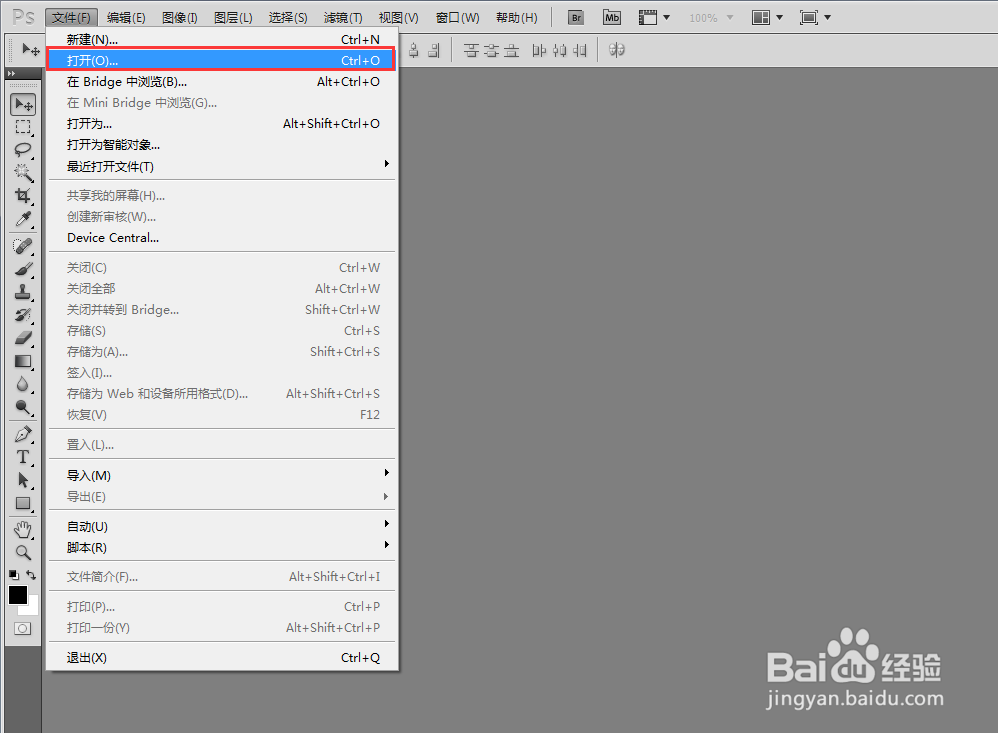Click distribute top edges icon
The height and width of the screenshot is (733, 998).
(x=471, y=50)
